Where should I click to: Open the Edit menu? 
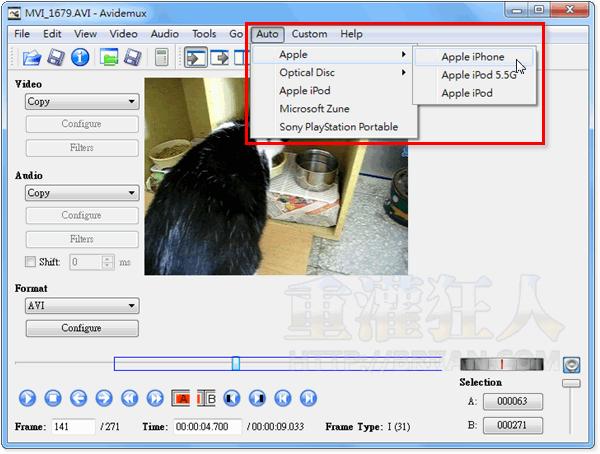point(52,34)
